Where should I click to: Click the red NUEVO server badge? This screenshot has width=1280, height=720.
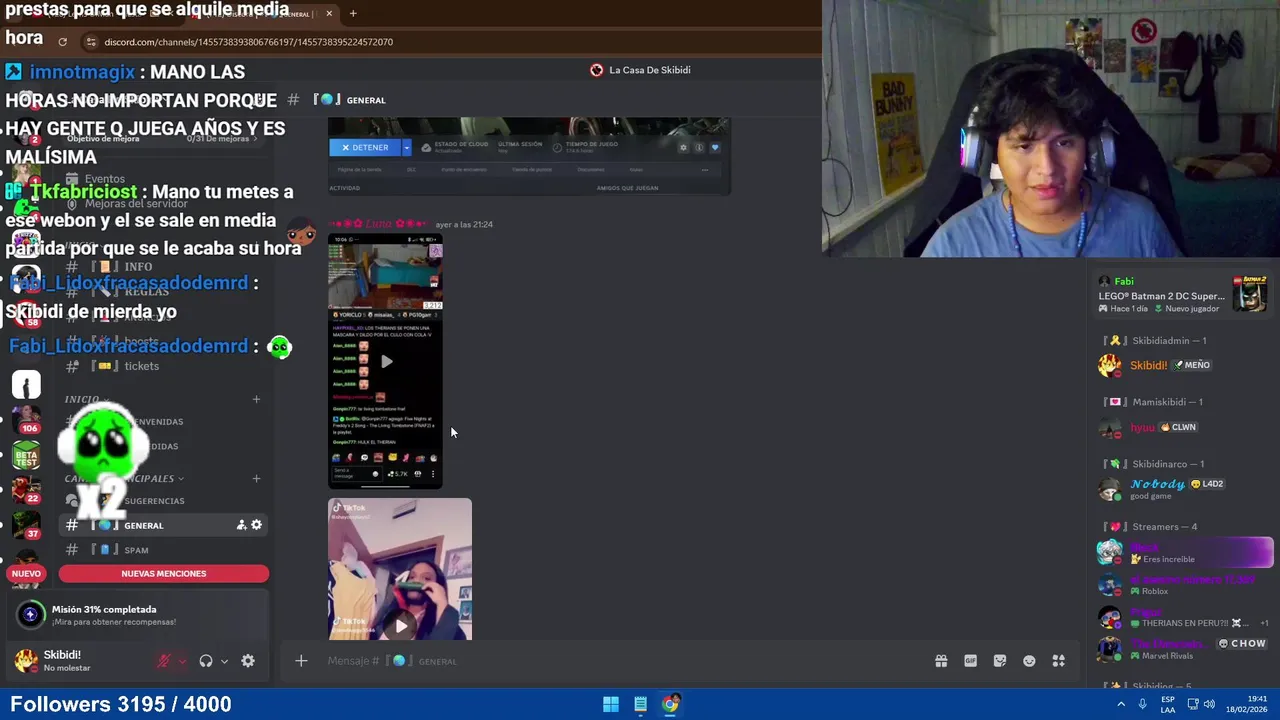point(26,574)
